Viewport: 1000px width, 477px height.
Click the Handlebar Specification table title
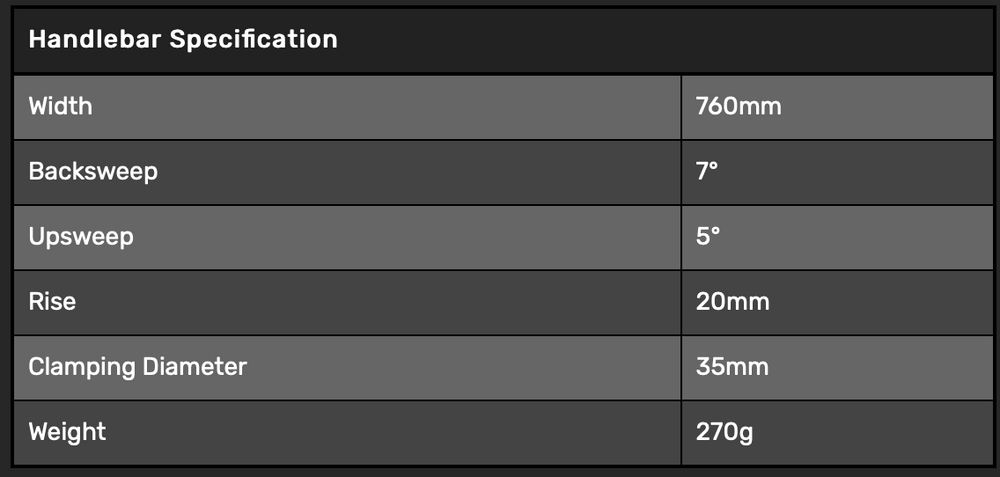[x=183, y=40]
